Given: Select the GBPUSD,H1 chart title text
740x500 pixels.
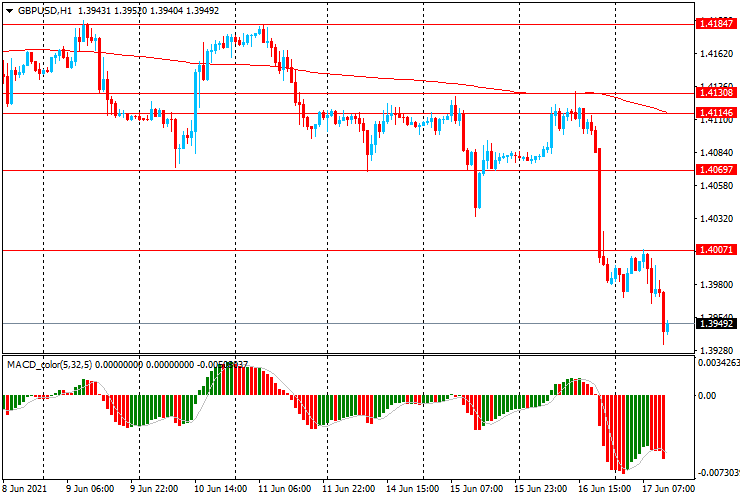Looking at the screenshot, I should [x=44, y=10].
